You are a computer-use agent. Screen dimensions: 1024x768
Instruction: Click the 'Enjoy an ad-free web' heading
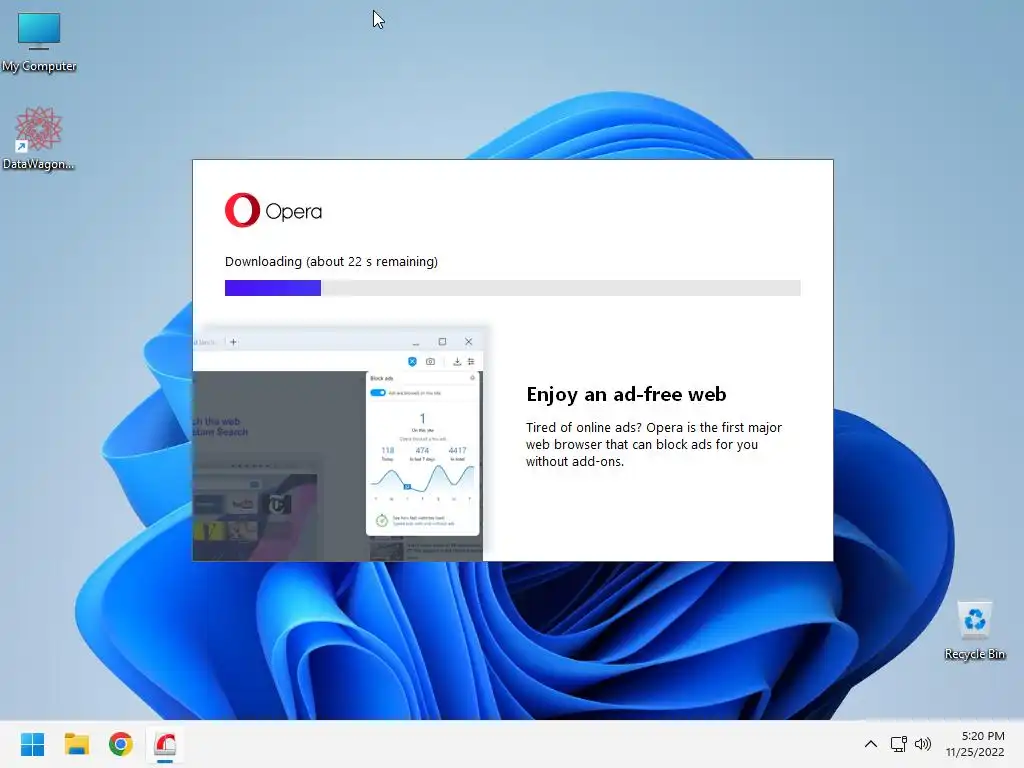point(626,394)
